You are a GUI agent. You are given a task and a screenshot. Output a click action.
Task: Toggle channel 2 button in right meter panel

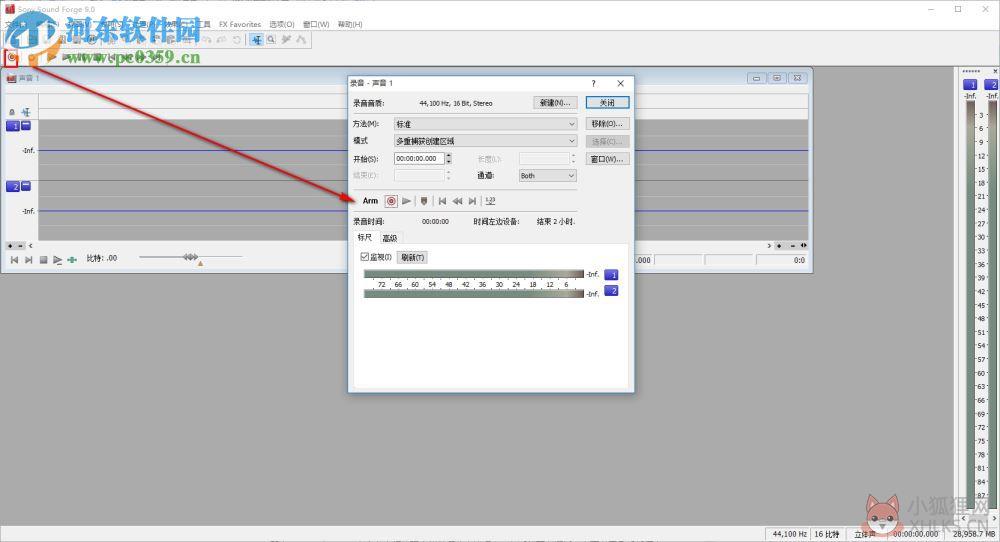coord(992,85)
